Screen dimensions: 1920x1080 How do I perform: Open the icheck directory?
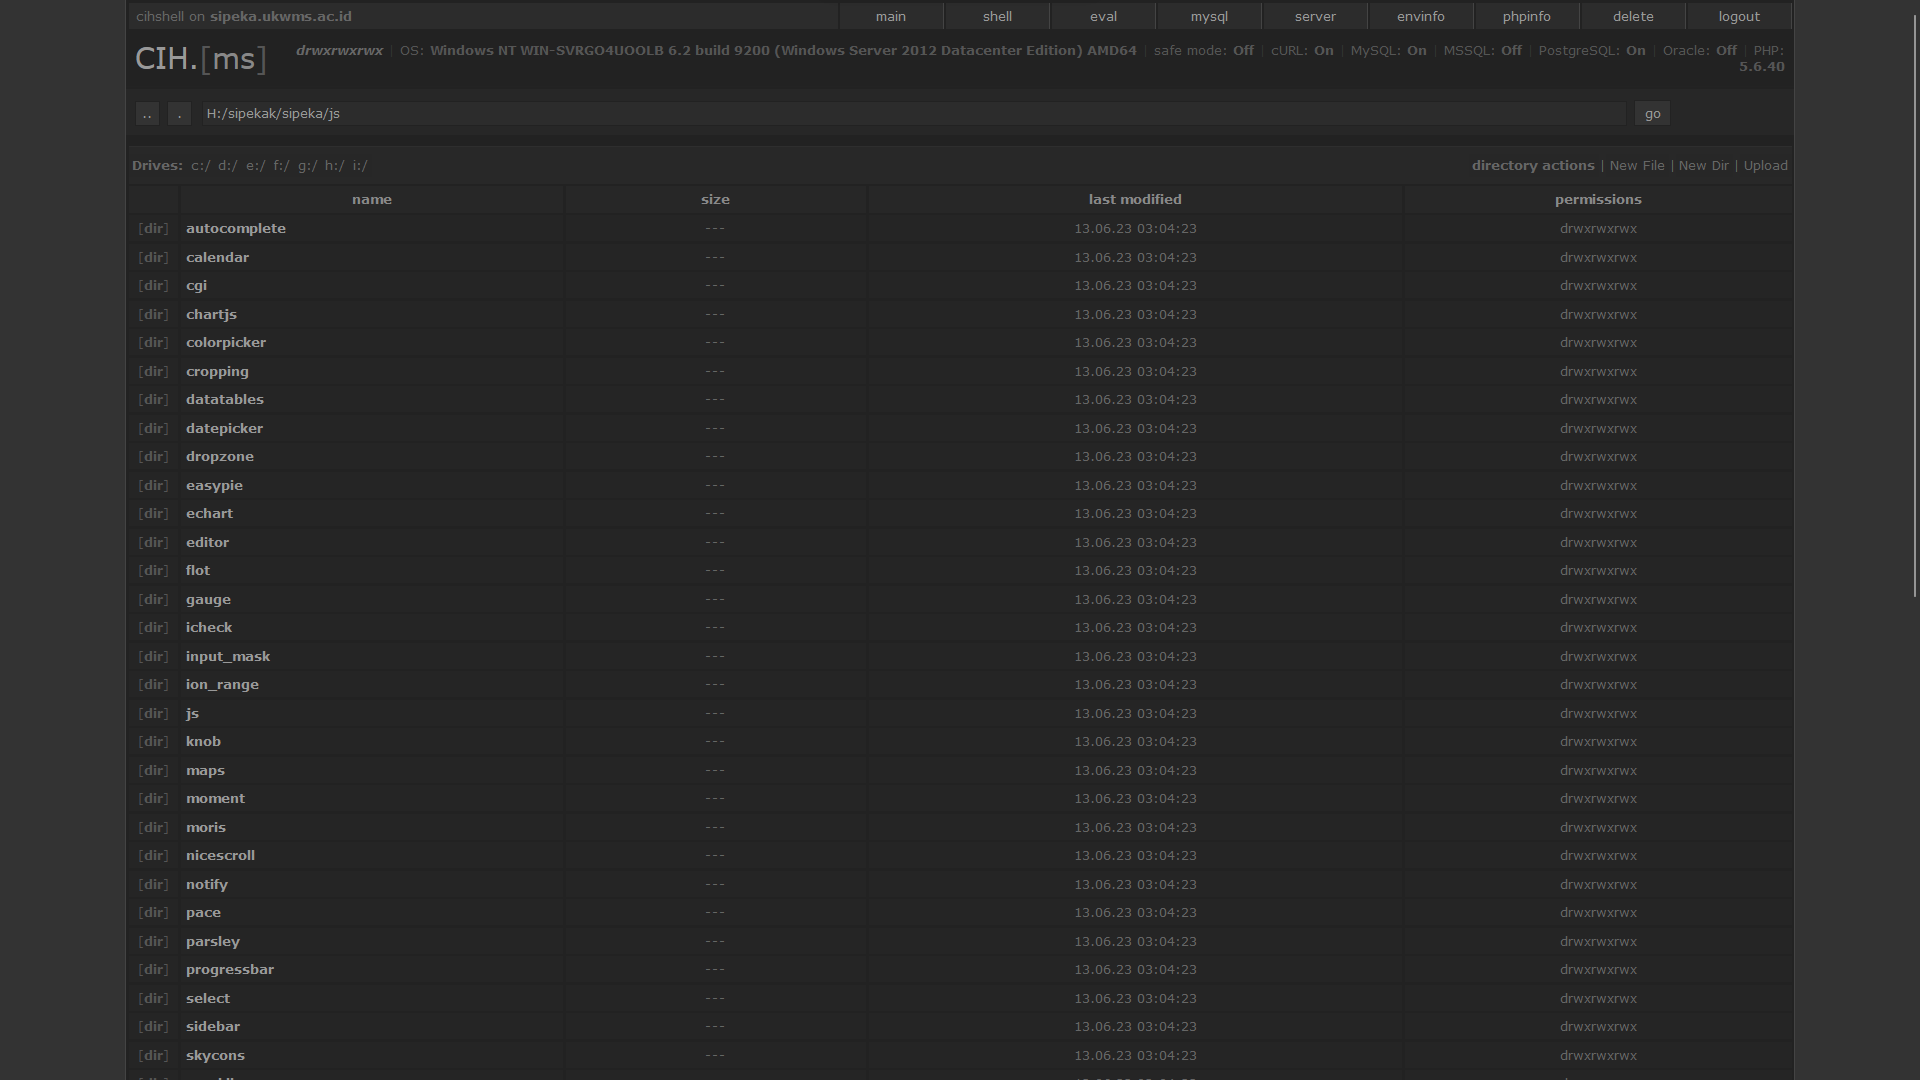209,628
